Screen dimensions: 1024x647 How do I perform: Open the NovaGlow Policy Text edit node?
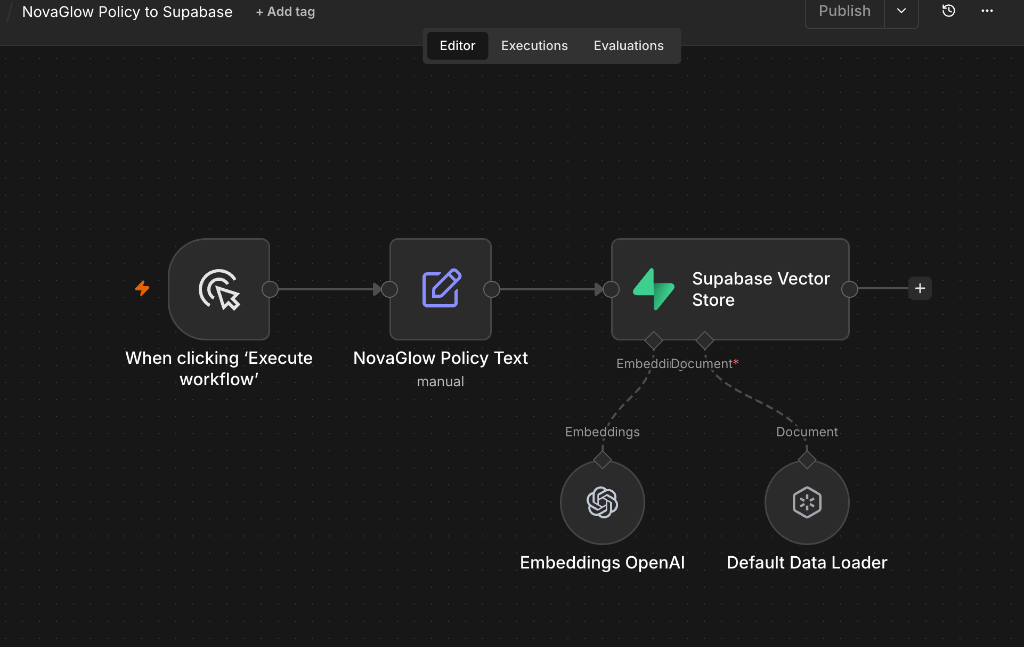click(441, 289)
